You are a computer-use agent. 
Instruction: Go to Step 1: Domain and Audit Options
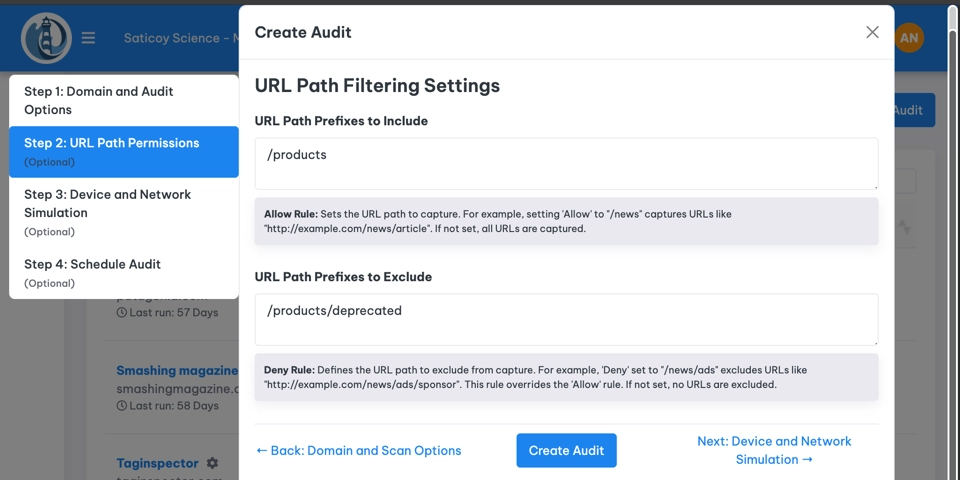[124, 100]
